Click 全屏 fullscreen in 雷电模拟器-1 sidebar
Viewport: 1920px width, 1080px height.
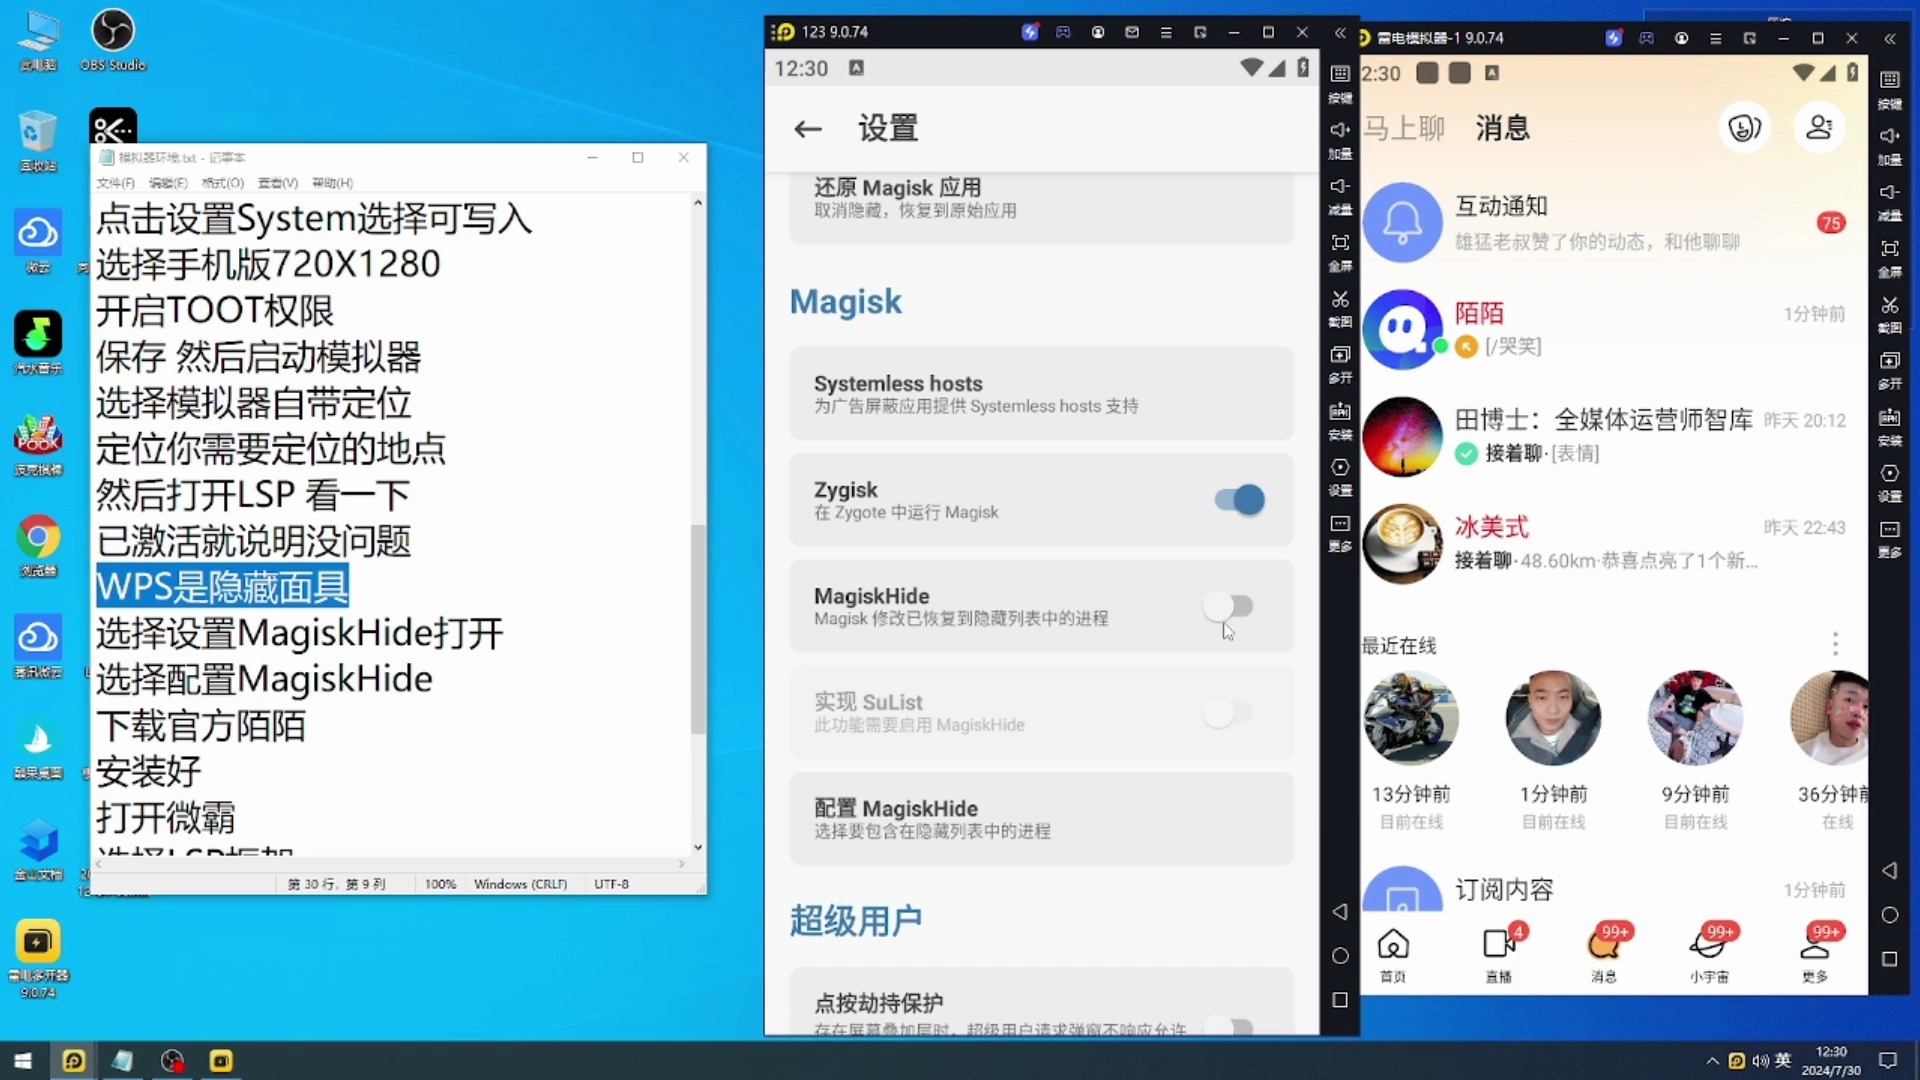[1889, 257]
